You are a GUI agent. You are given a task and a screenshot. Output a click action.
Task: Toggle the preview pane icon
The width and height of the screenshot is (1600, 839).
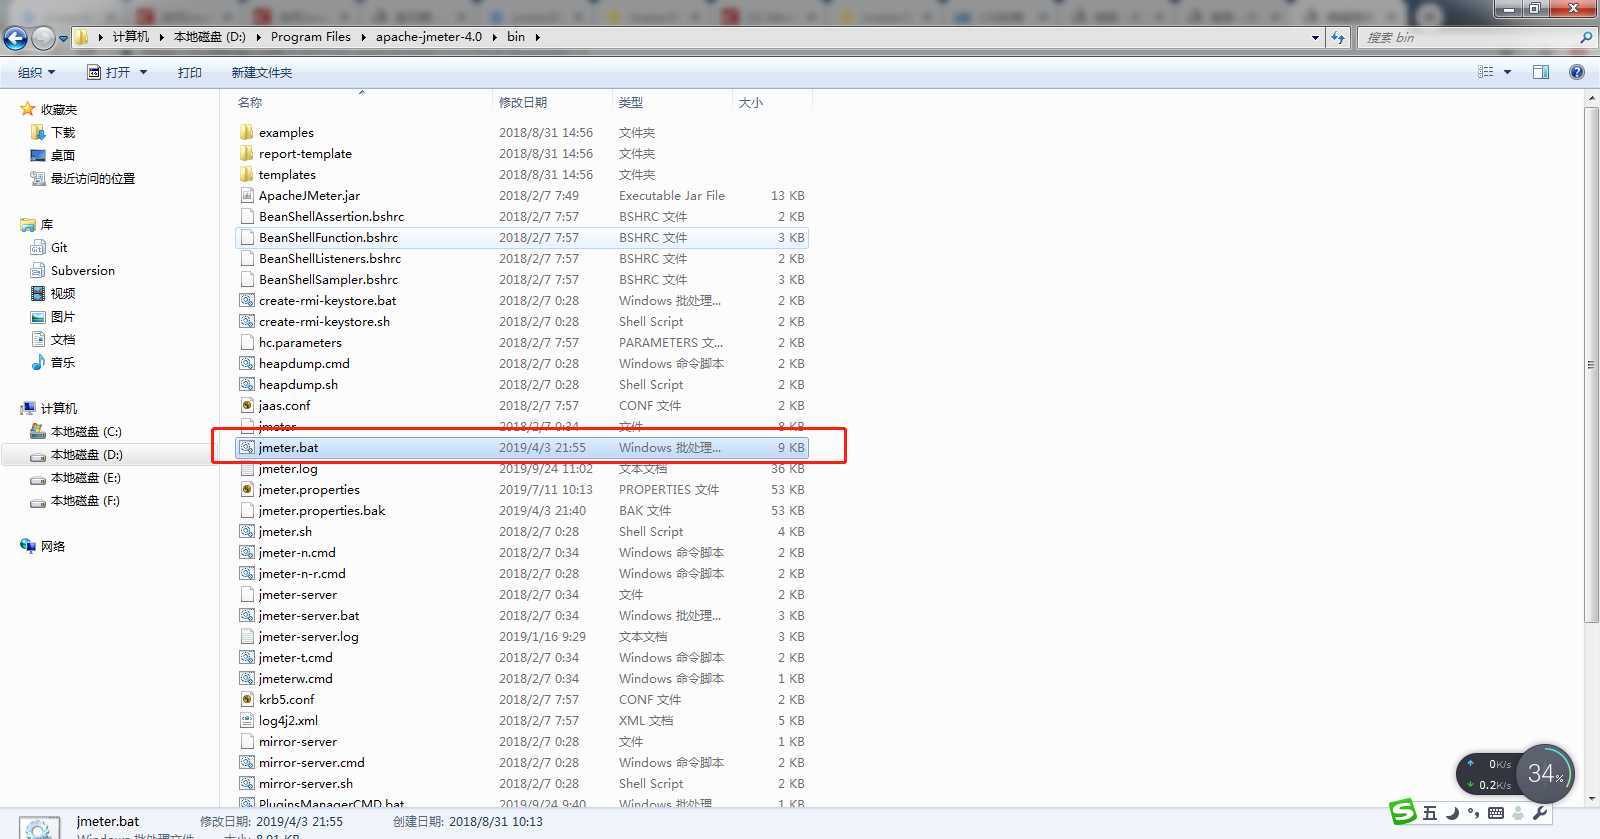coord(1541,72)
